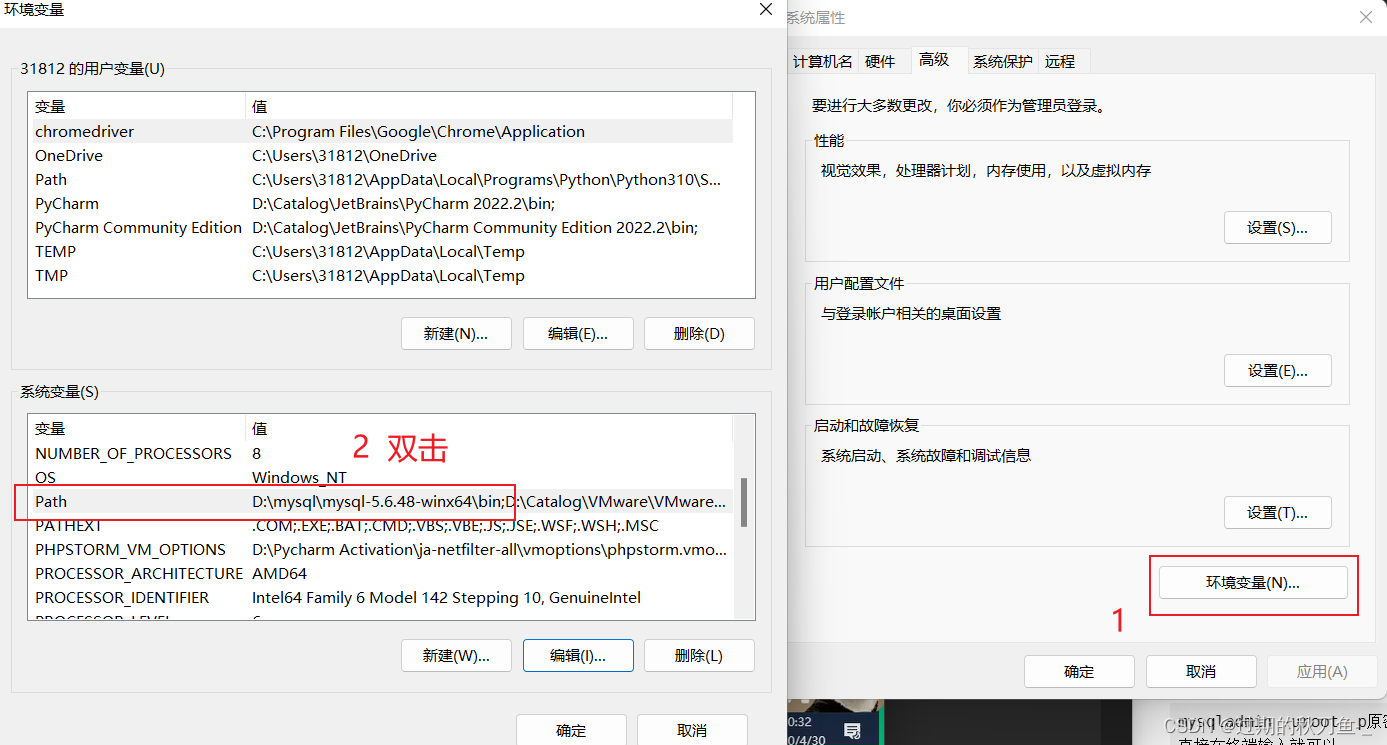Click system variables list scrollbar thumb

tap(744, 502)
